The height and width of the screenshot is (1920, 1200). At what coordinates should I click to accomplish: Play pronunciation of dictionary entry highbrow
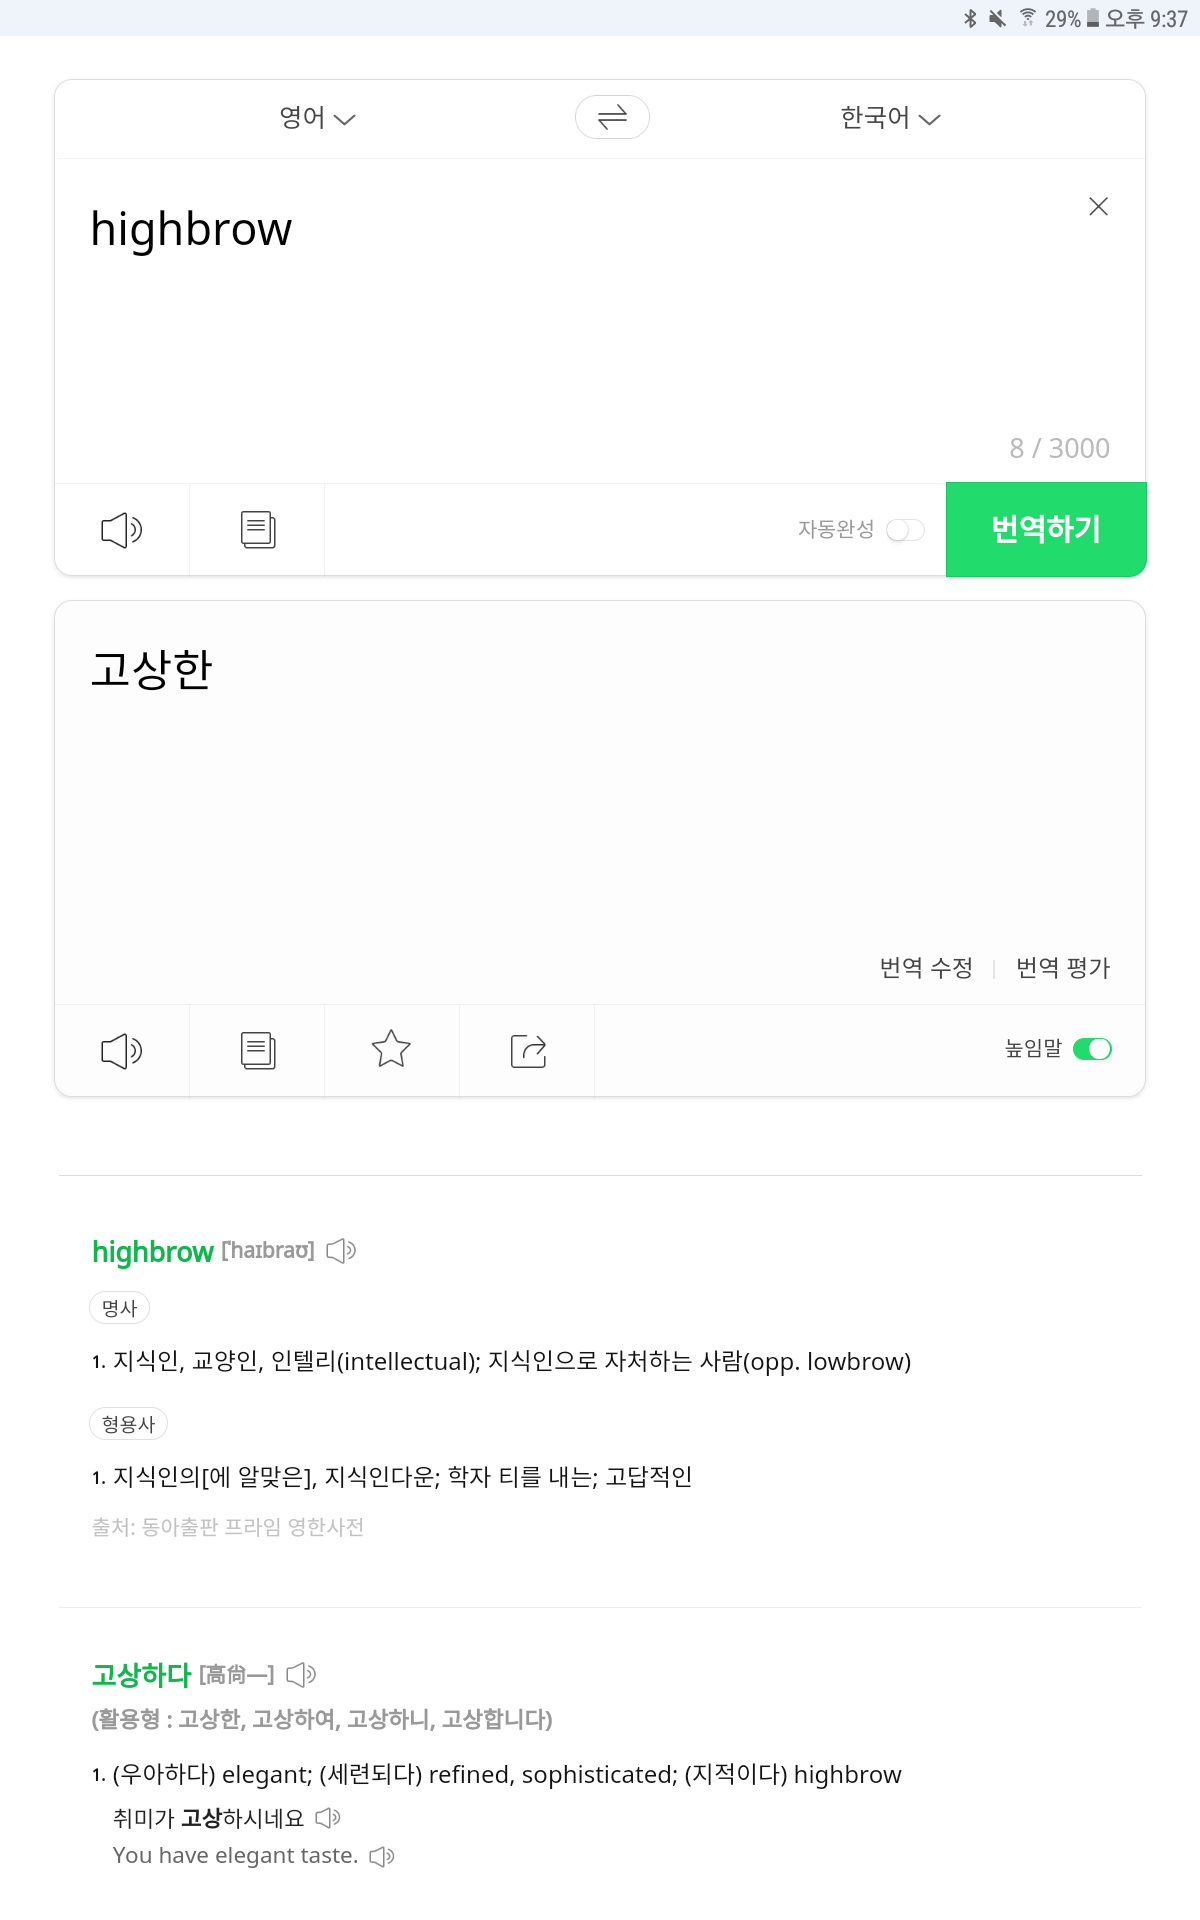[341, 1251]
